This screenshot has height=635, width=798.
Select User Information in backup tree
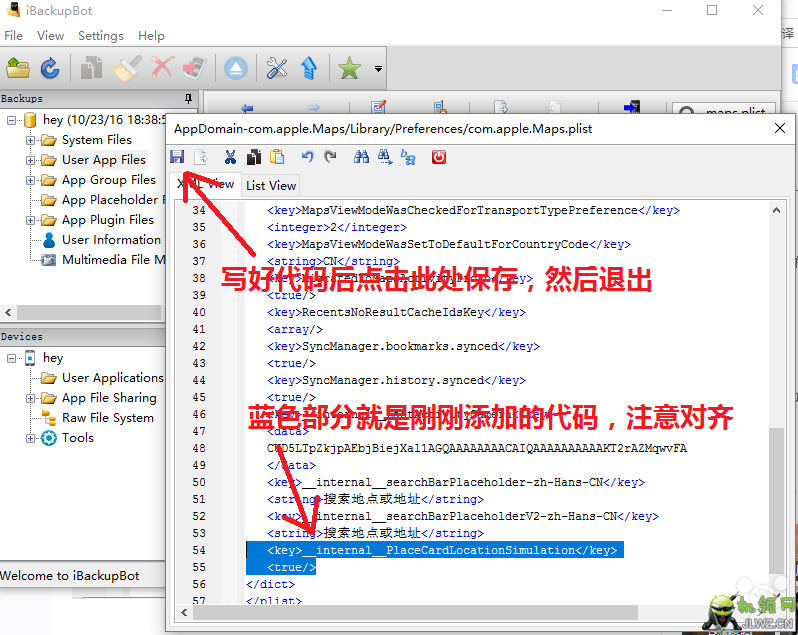111,240
